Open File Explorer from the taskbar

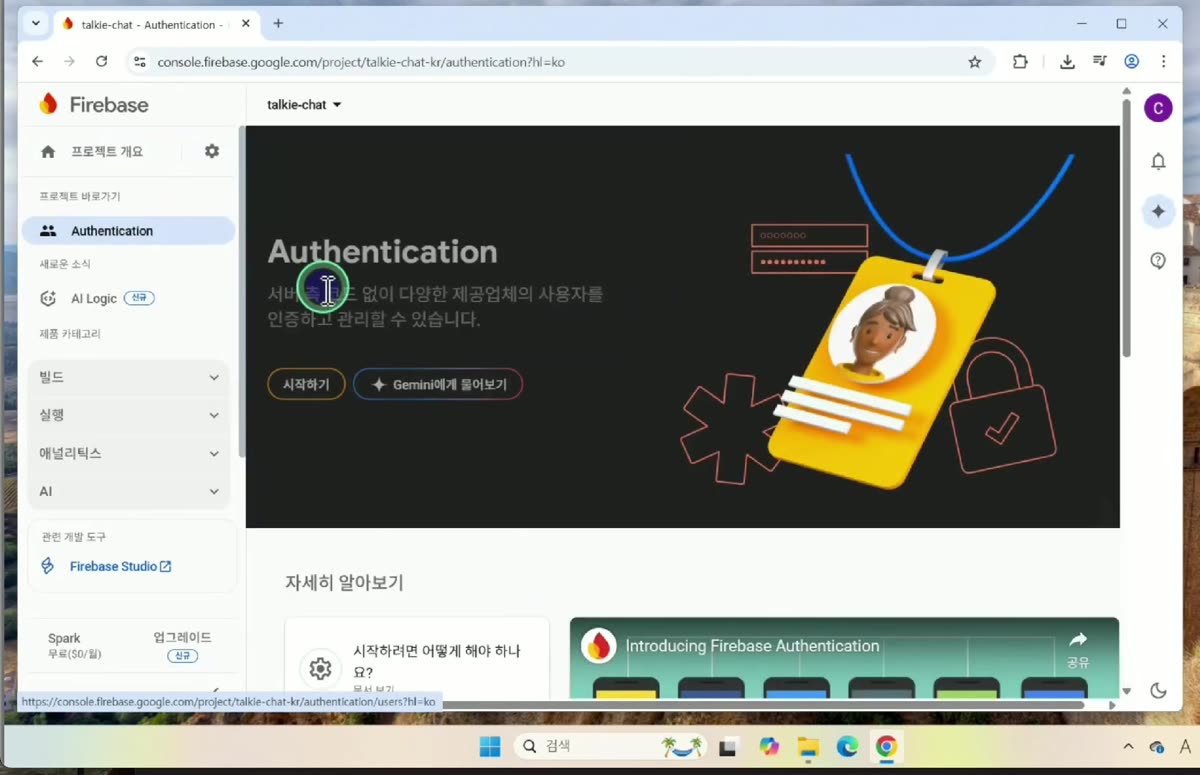coord(808,747)
